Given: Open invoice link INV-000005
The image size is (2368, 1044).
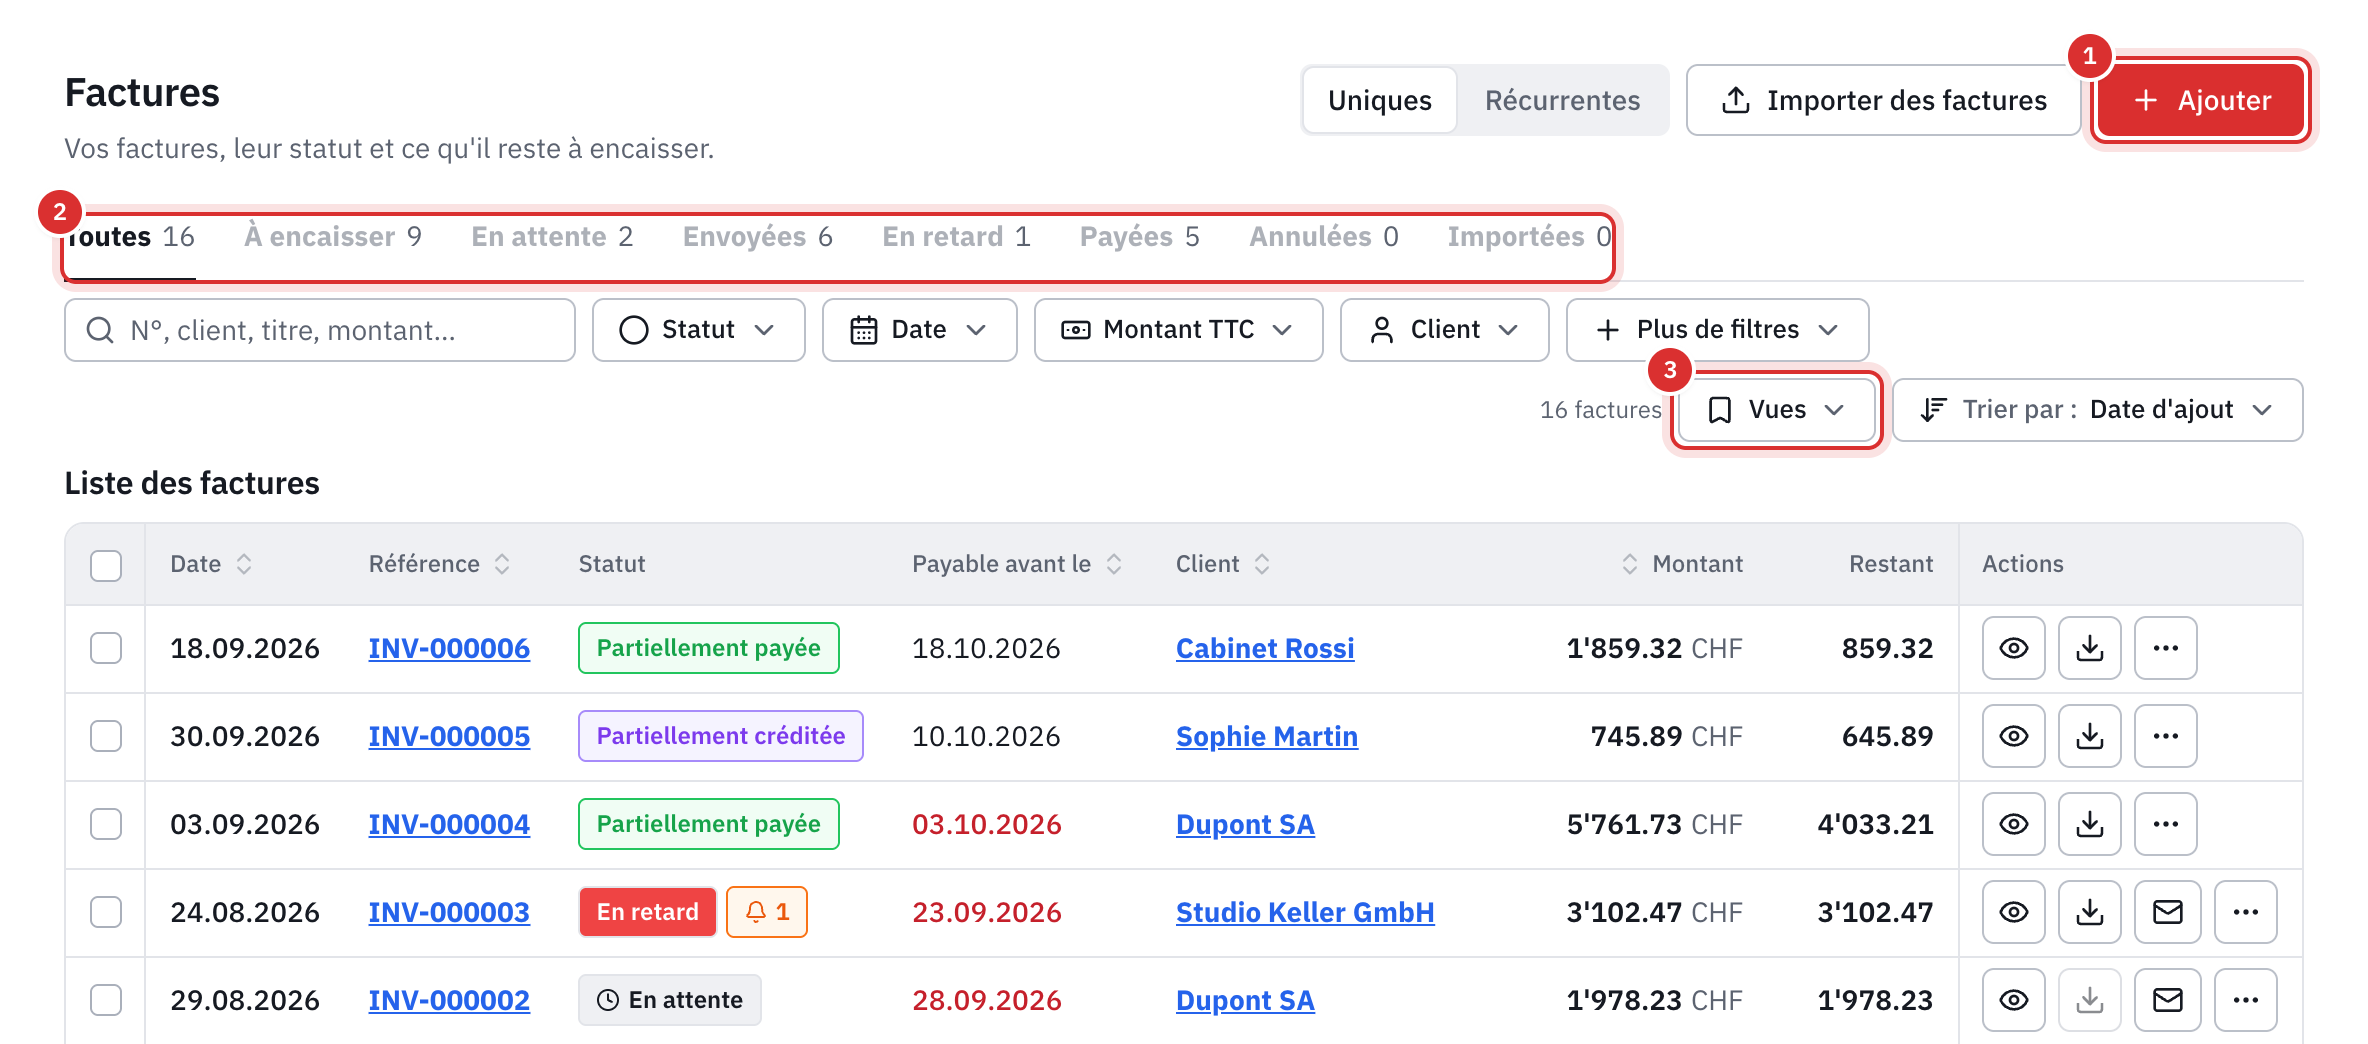Looking at the screenshot, I should click(x=449, y=736).
